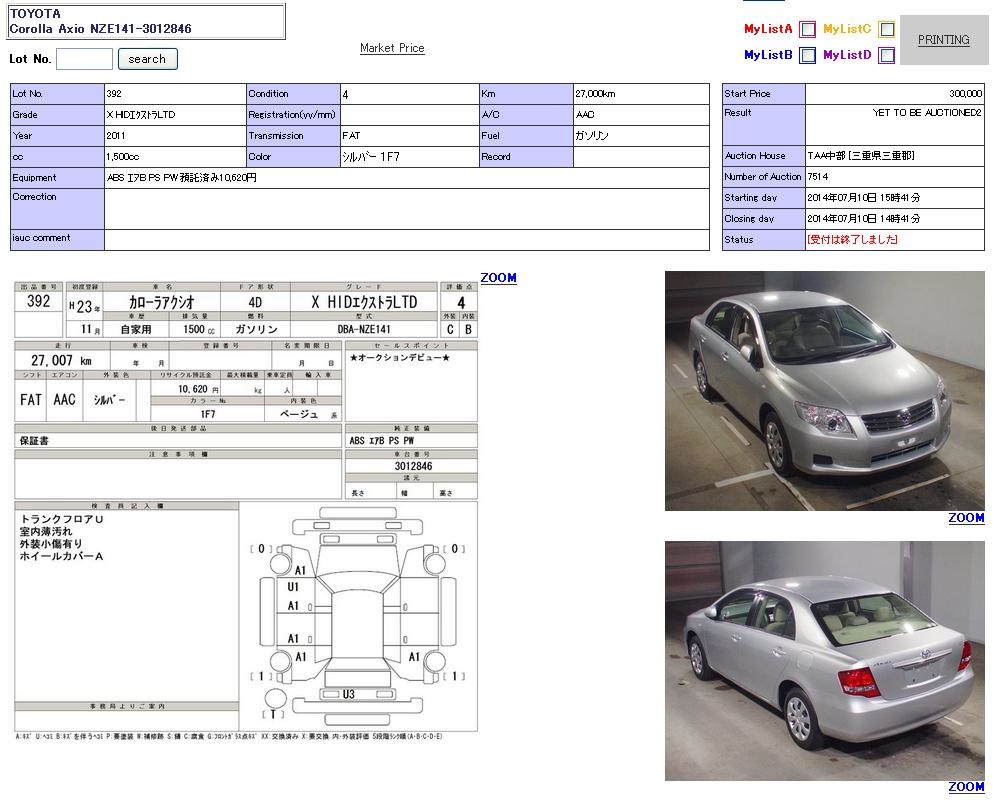Open ZOOM link above auction sheet
Image resolution: width=1008 pixels, height=806 pixels.
[498, 278]
